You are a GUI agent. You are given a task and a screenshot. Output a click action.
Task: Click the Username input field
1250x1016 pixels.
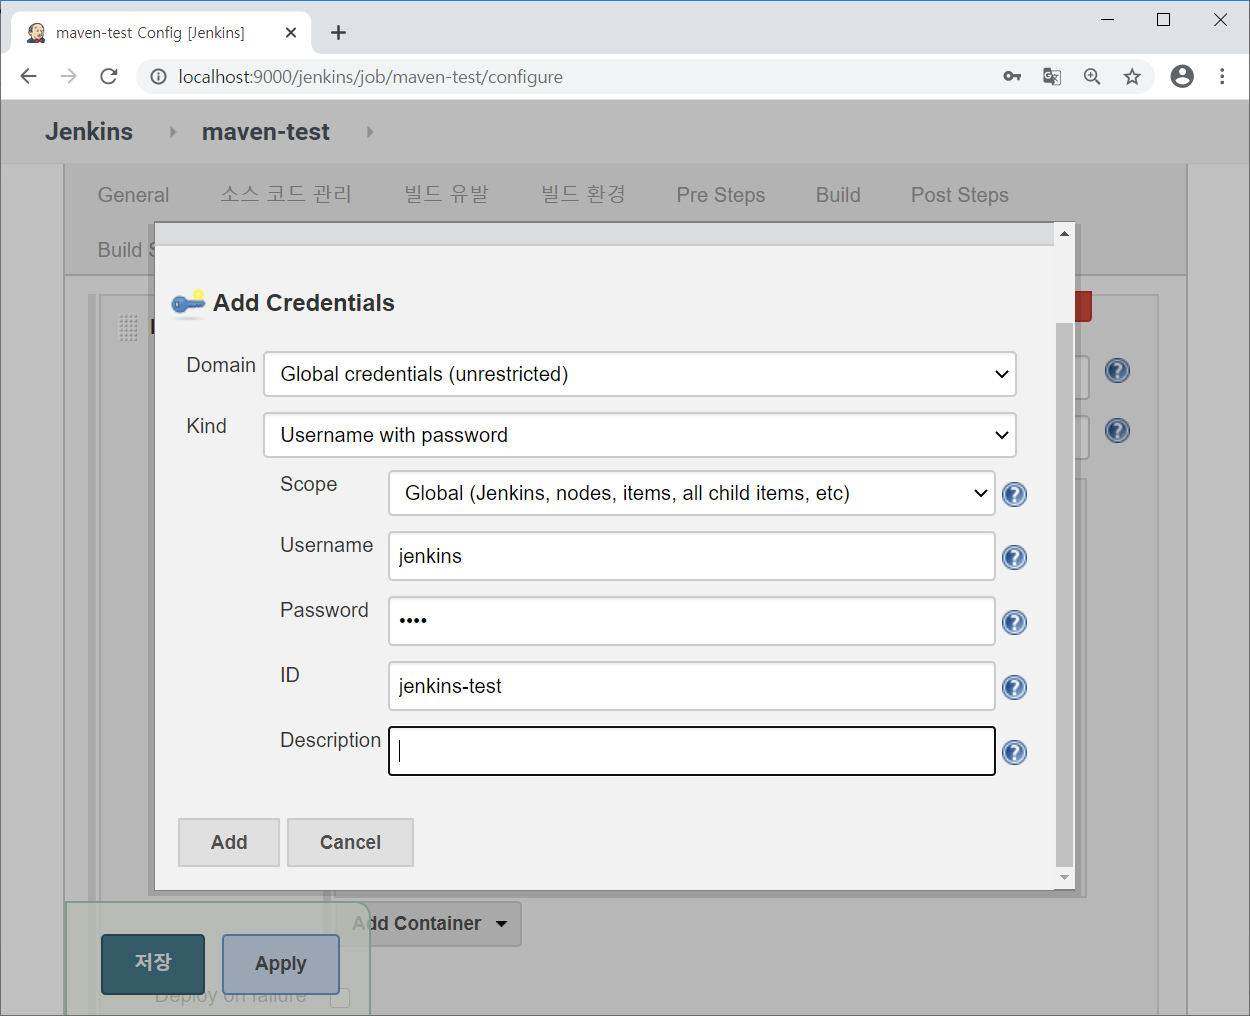click(692, 556)
